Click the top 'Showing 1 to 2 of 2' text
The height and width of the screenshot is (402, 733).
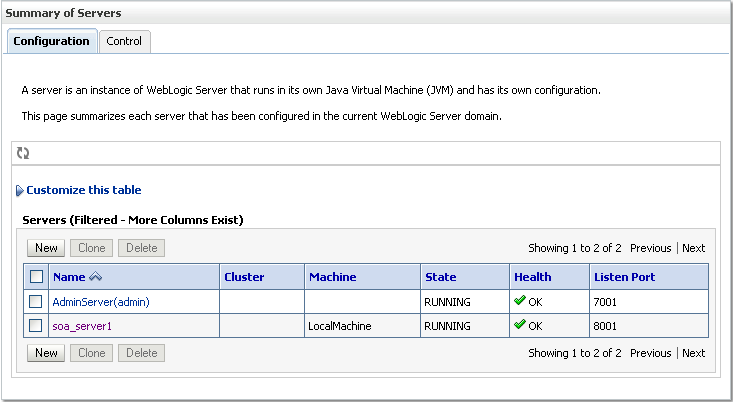pyautogui.click(x=575, y=248)
